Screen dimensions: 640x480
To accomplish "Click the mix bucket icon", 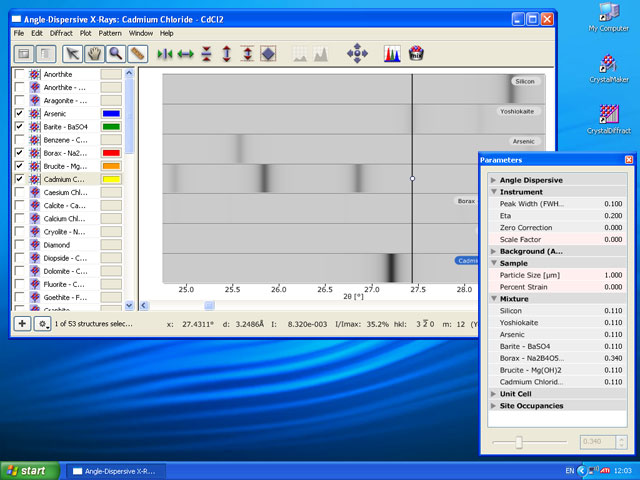I will (x=416, y=53).
